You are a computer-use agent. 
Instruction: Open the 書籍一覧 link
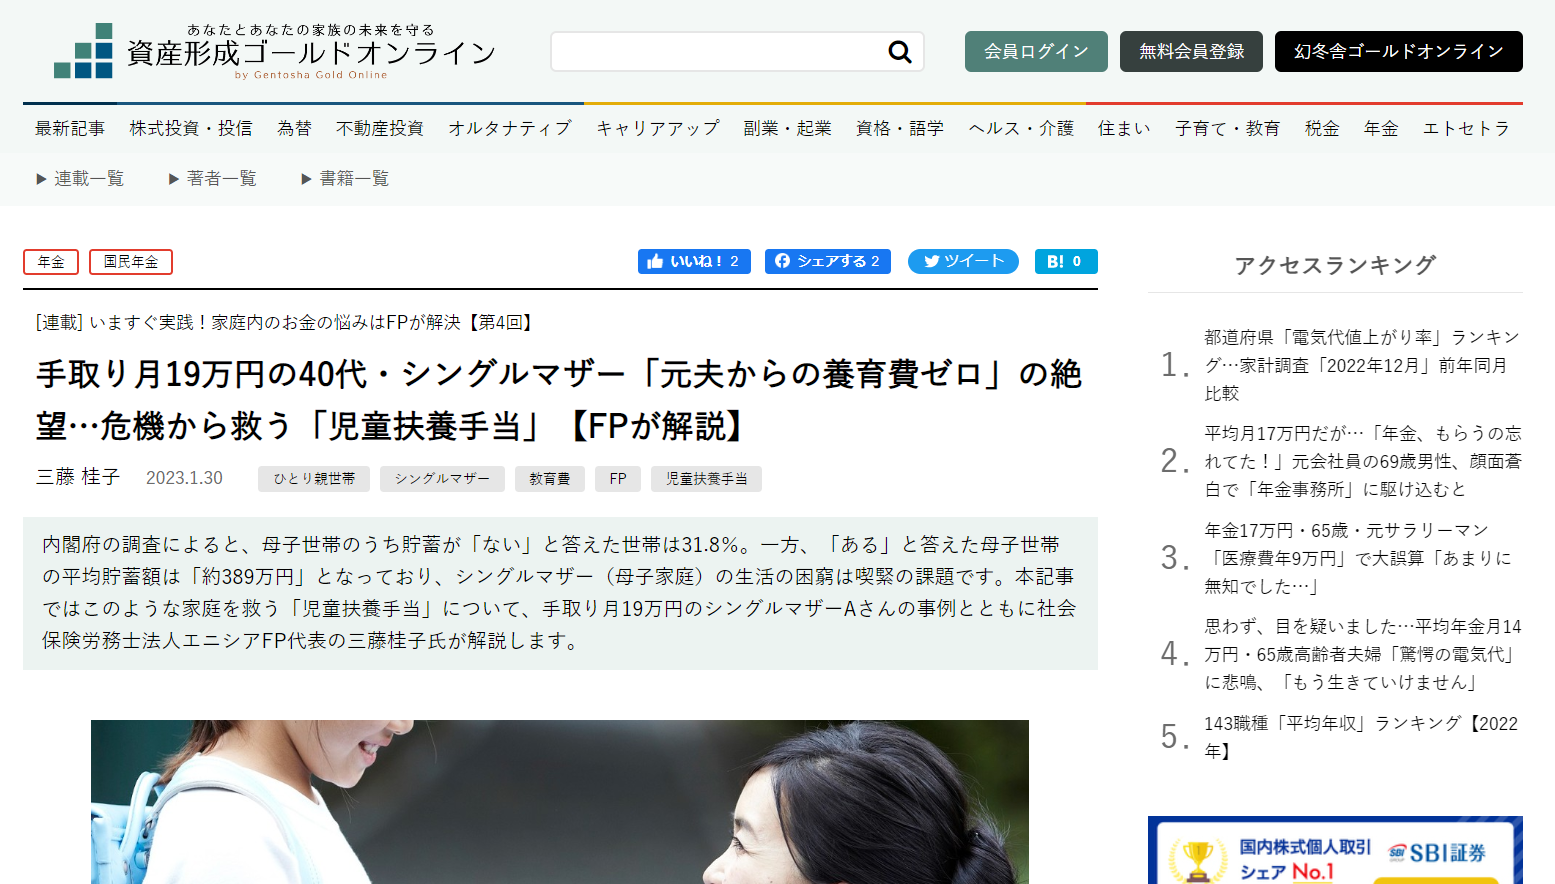(345, 178)
